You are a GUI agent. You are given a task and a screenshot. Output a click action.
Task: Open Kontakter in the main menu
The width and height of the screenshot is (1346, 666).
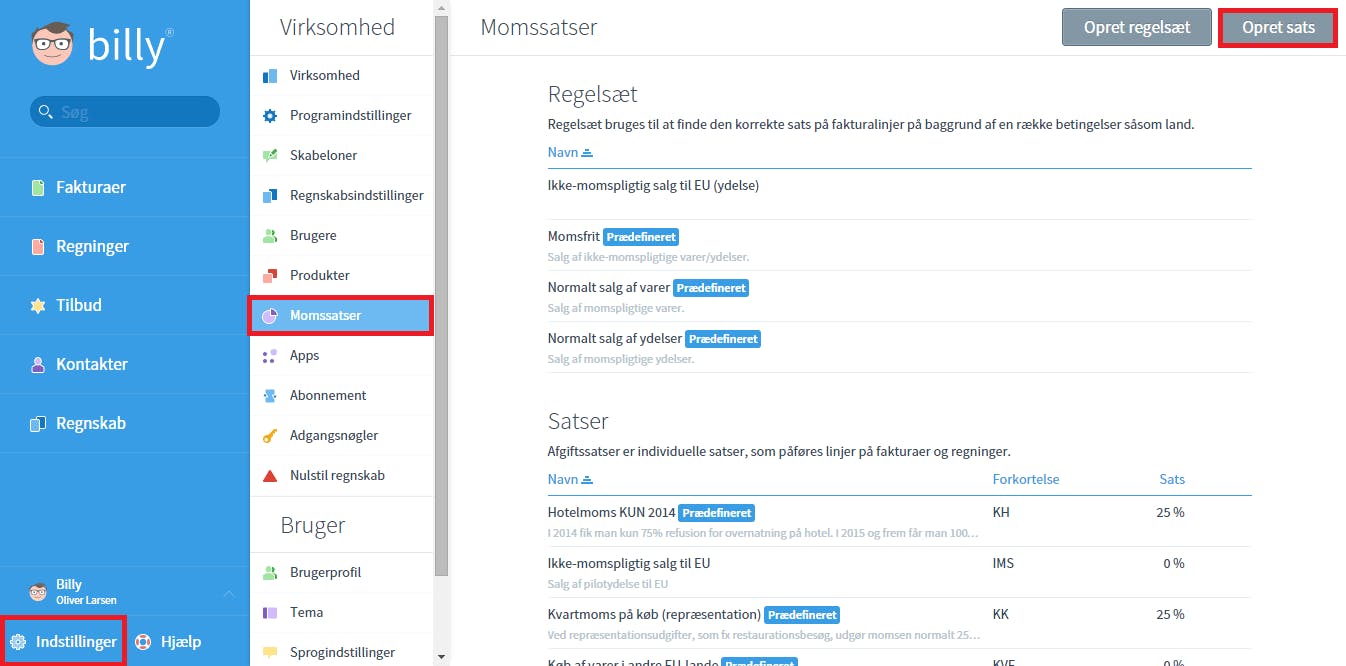[x=124, y=364]
